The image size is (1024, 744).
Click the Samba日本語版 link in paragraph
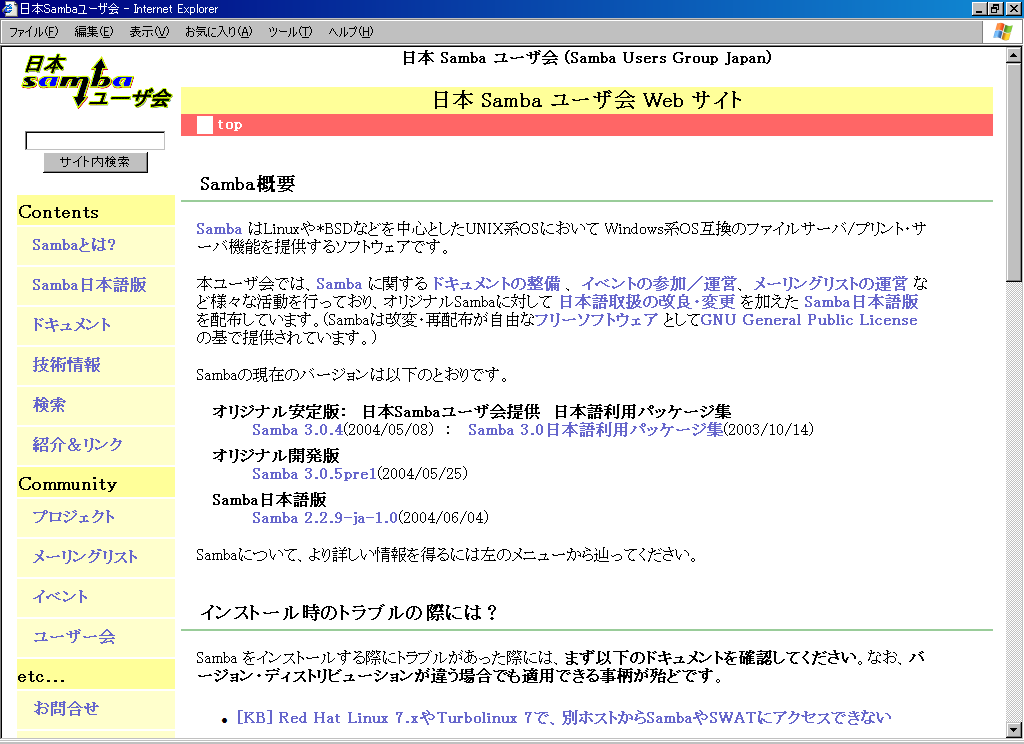click(x=861, y=302)
